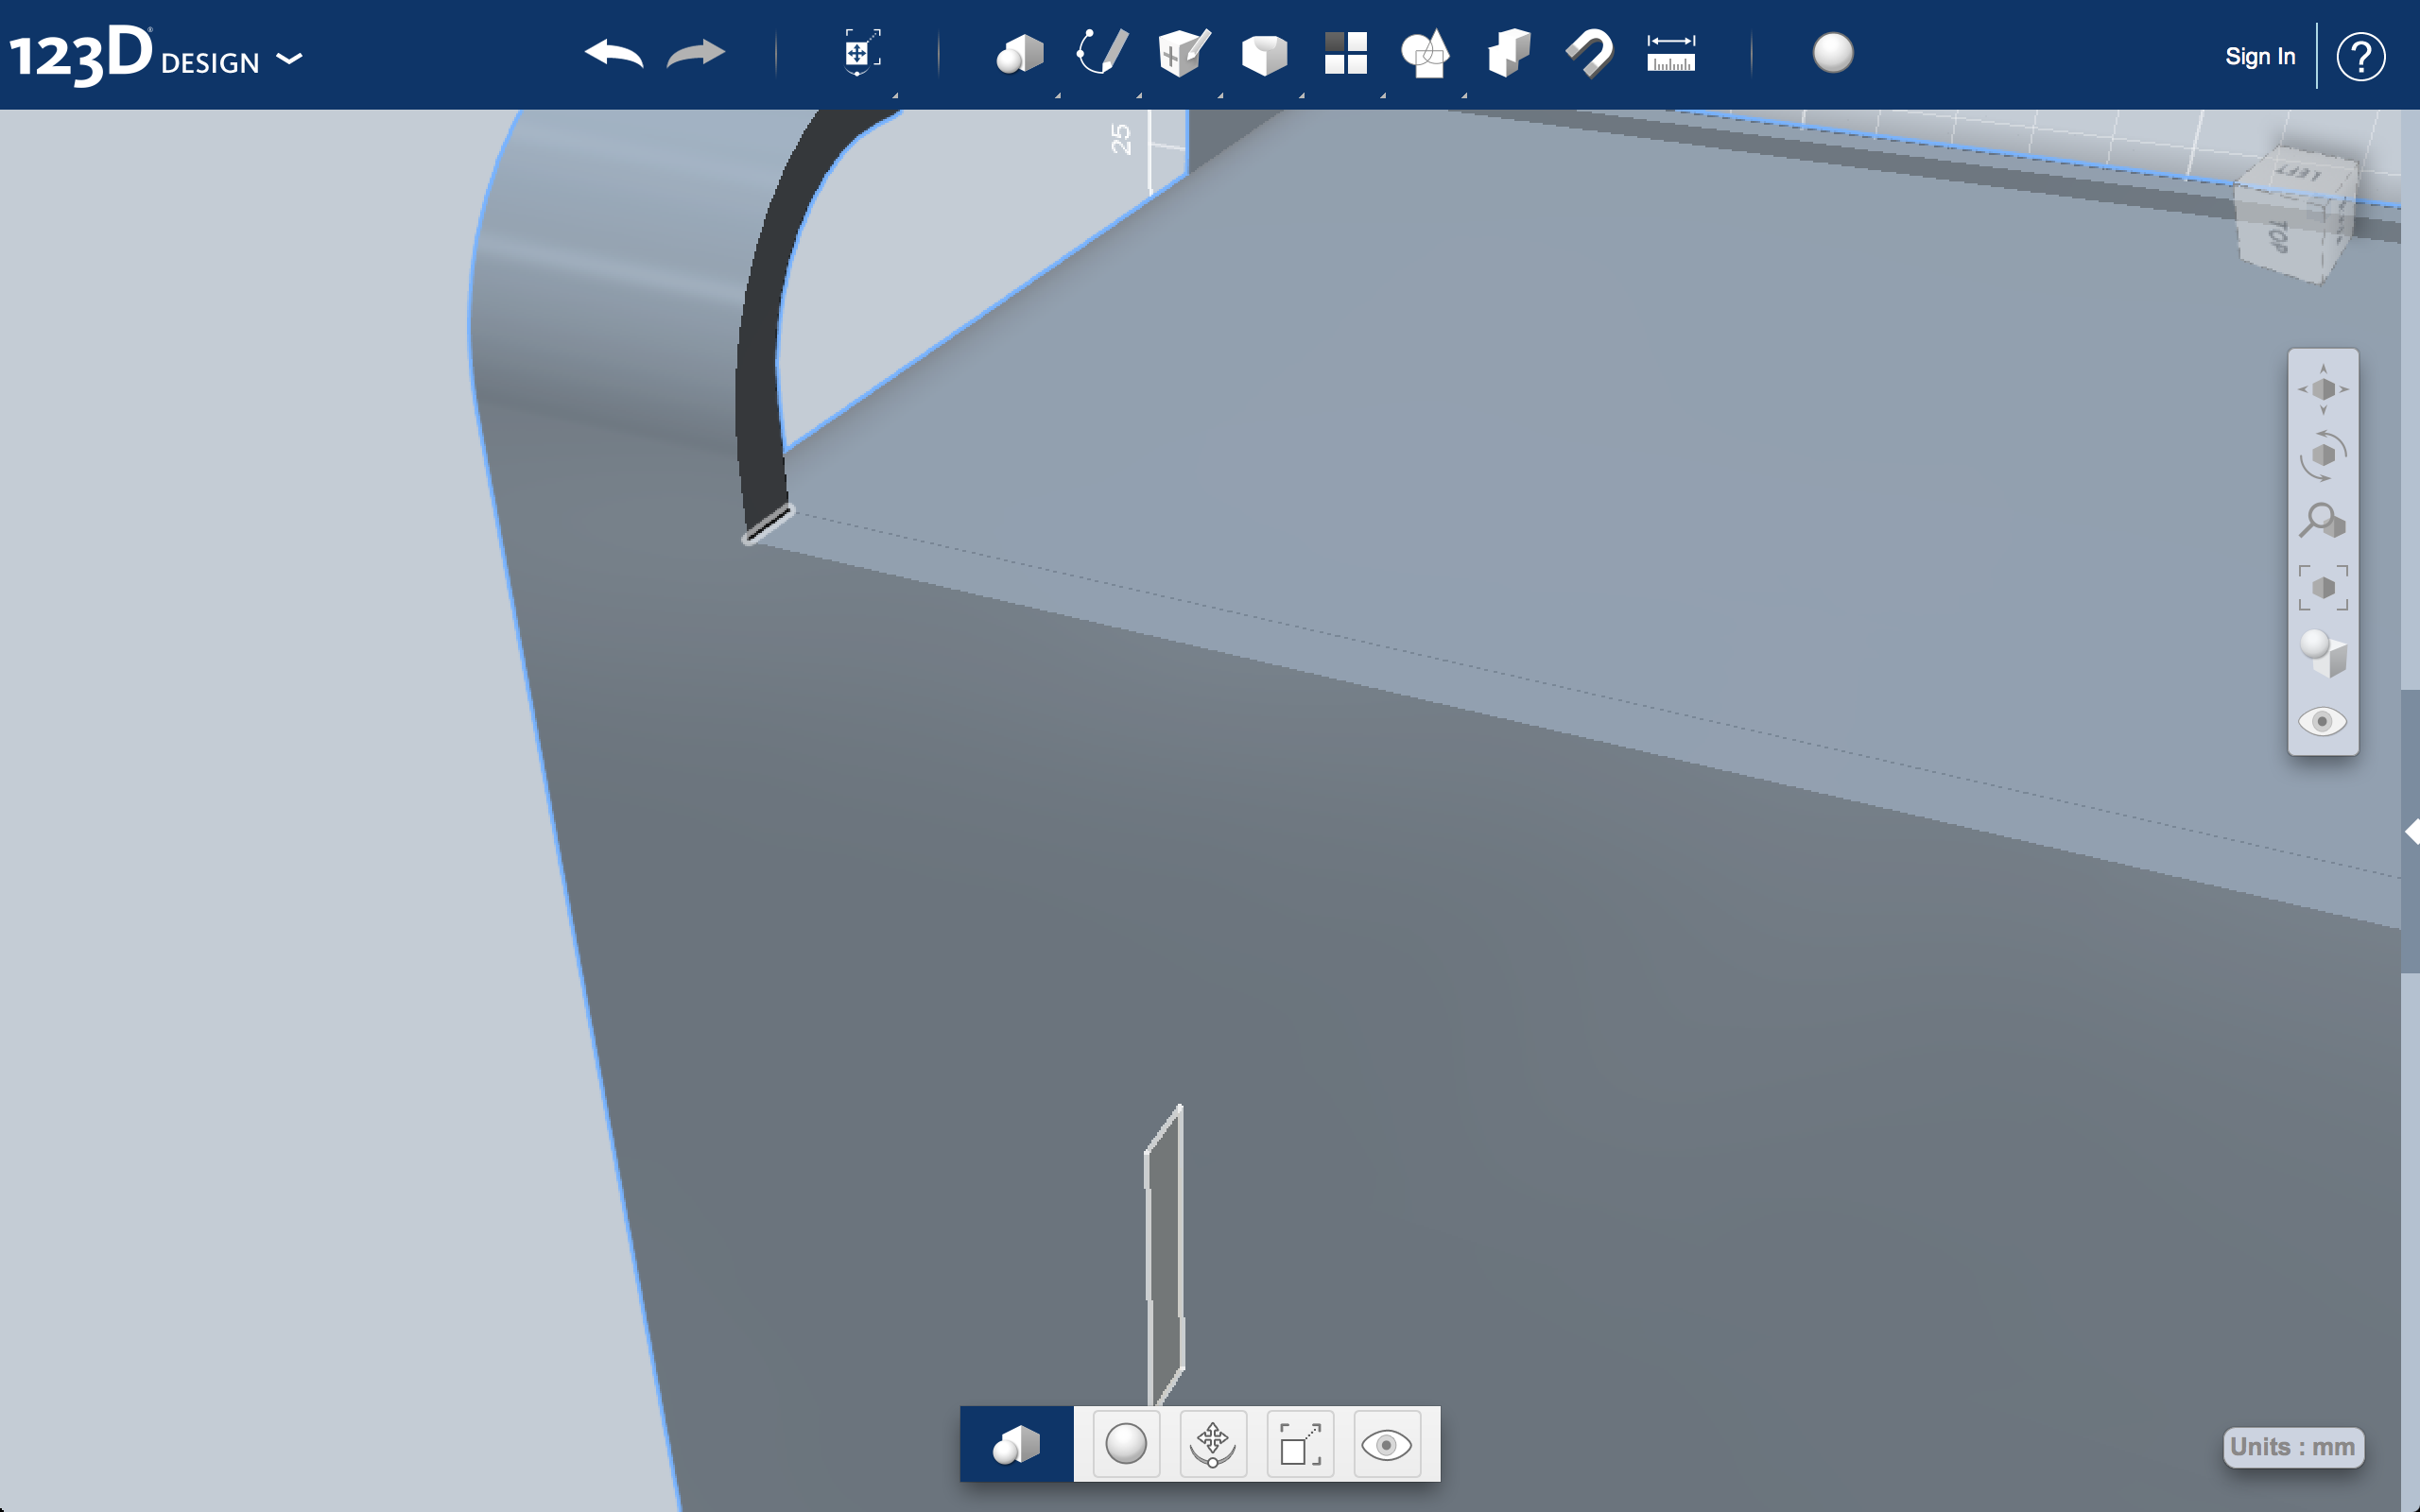Activate the Snap tool
Screen dimensions: 2420x1512
tap(1590, 55)
